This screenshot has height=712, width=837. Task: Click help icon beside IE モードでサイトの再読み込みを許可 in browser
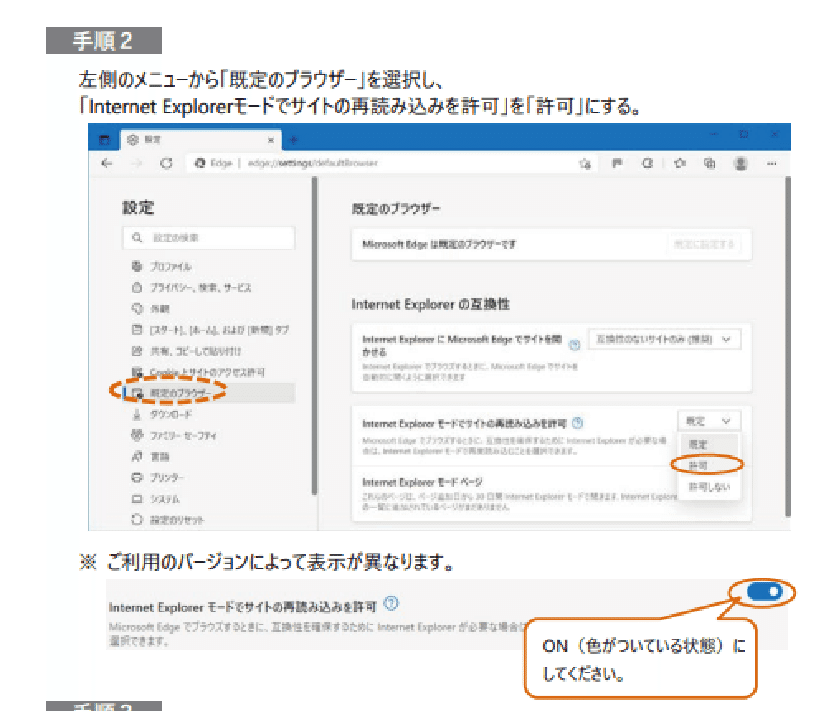pyautogui.click(x=578, y=423)
